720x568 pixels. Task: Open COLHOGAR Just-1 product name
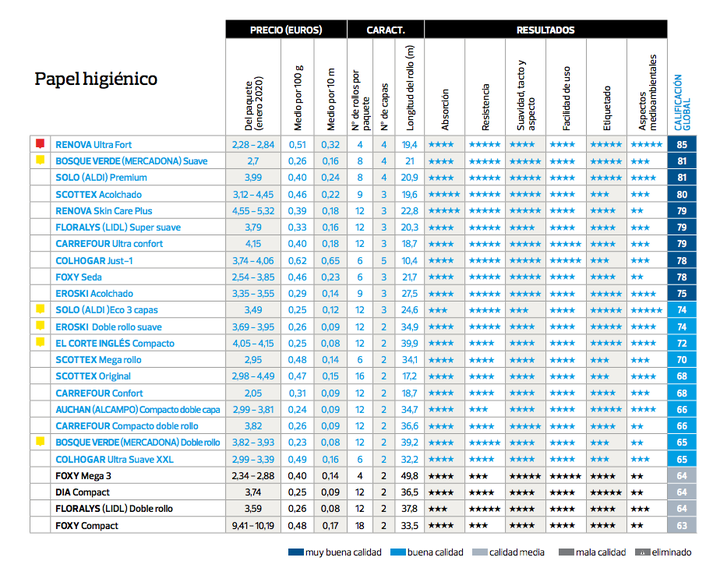pyautogui.click(x=94, y=260)
